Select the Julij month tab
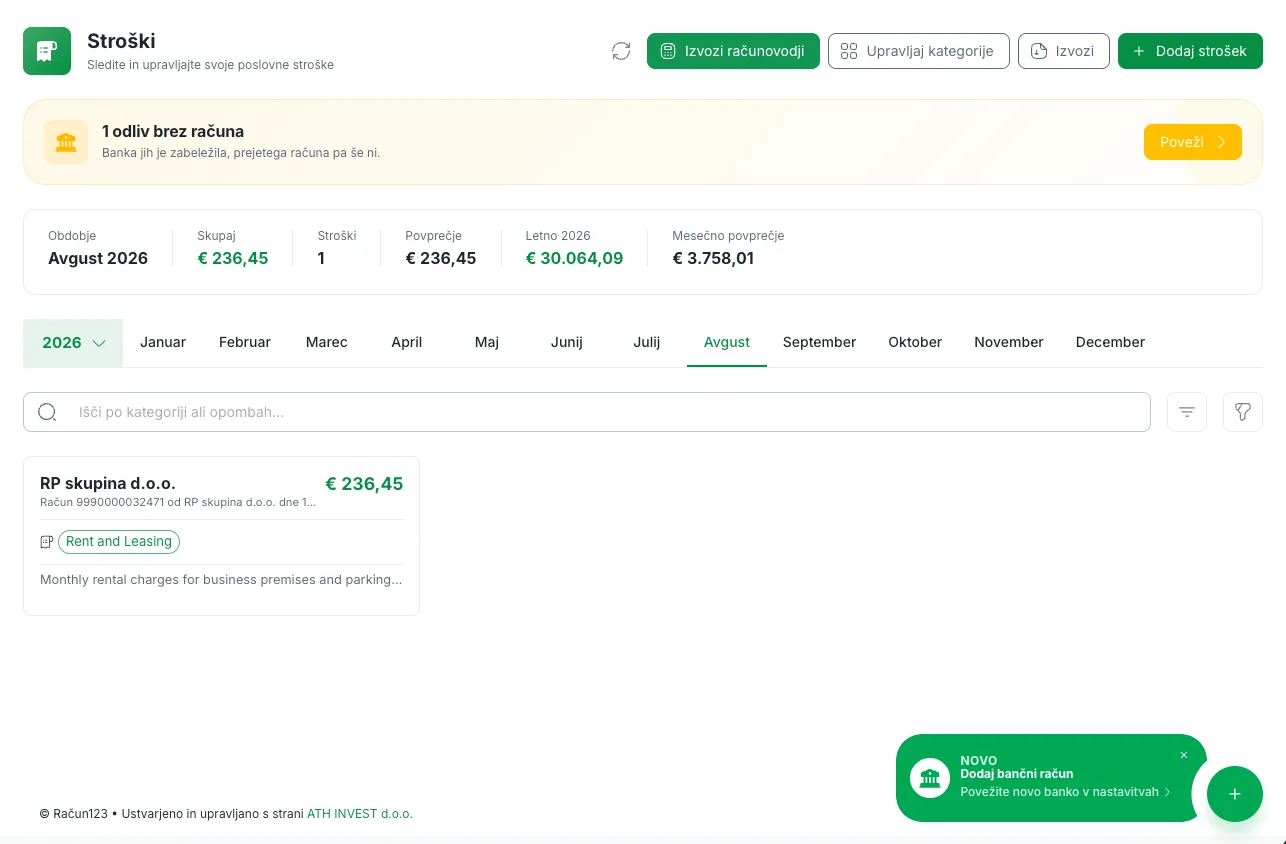The image size is (1286, 844). coord(647,342)
